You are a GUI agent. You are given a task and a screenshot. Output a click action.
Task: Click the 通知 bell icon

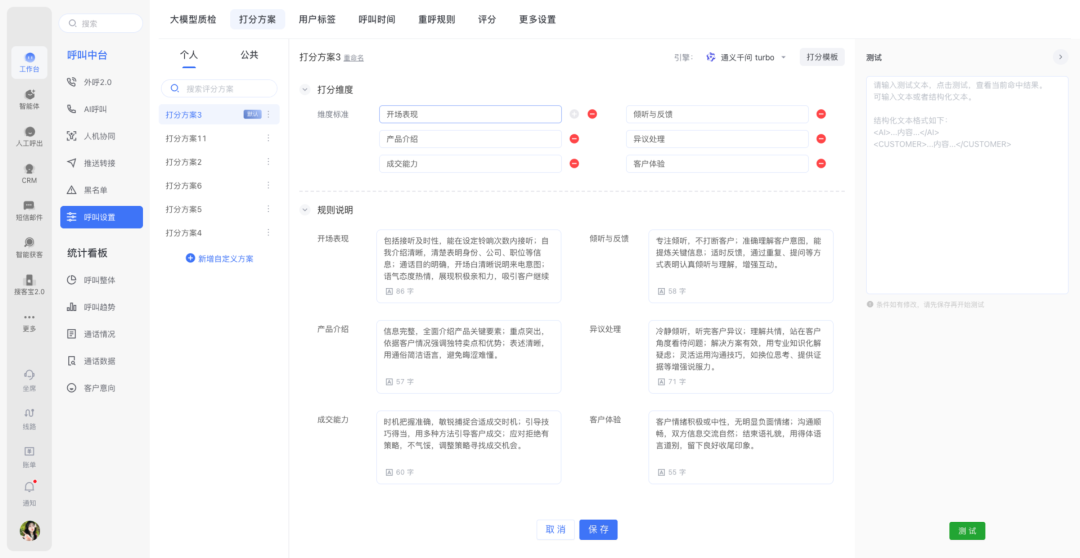29,489
